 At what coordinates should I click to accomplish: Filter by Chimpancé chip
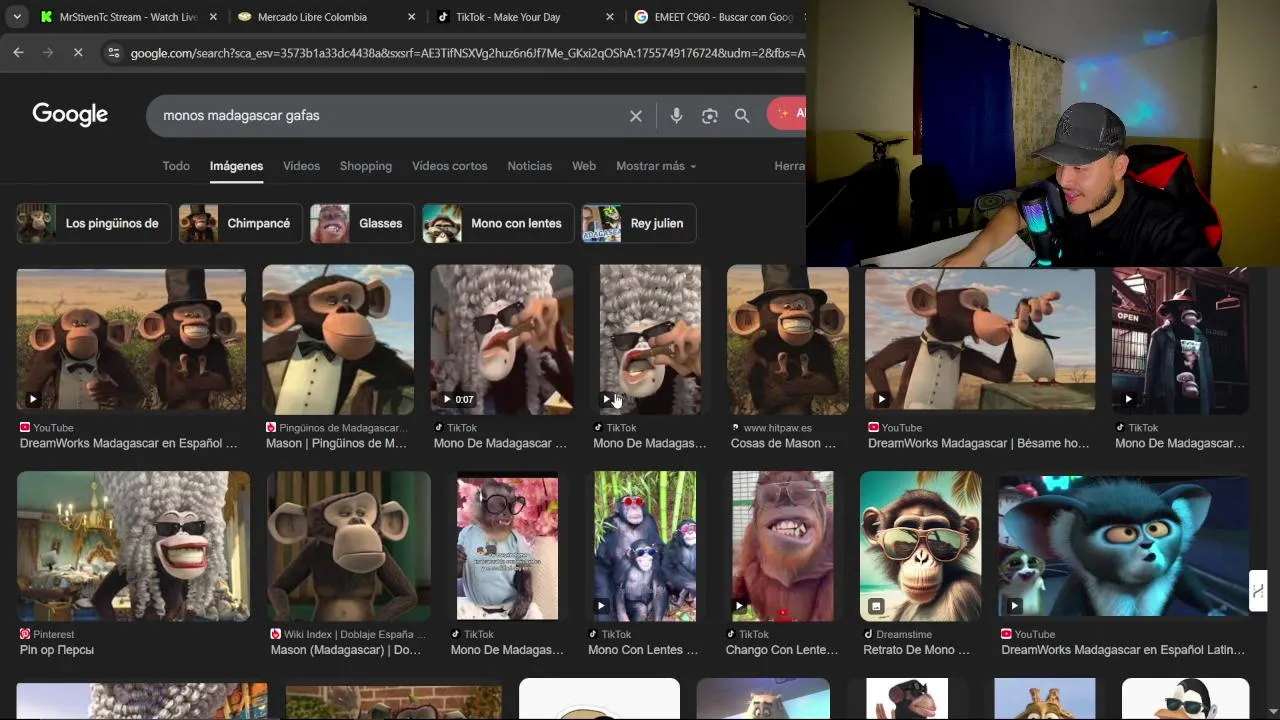pos(240,223)
